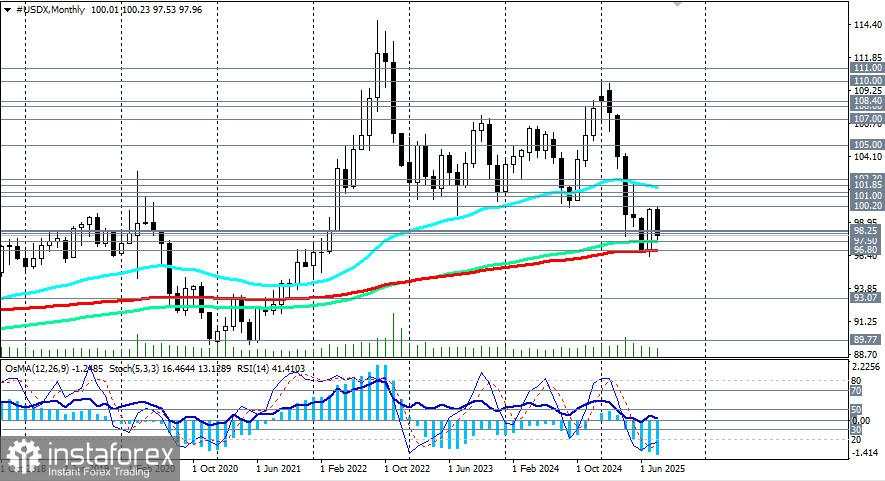
Task: Open the chart menu arrow beside #USDX
Action: [7, 10]
